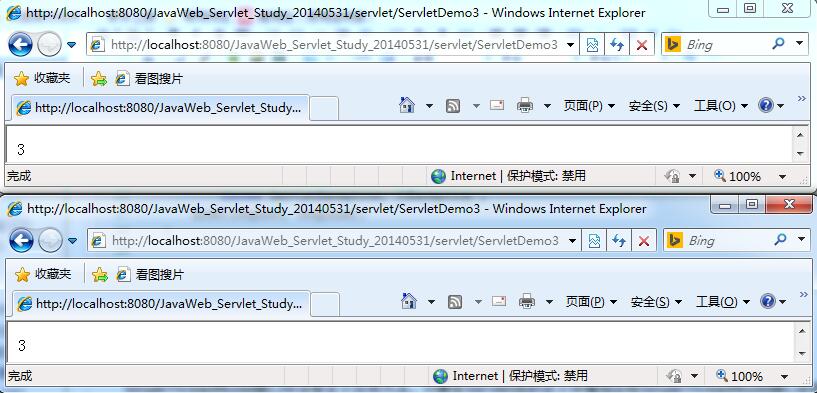Expand toolbar overflow chevron in top window
Image resolution: width=817 pixels, height=393 pixels.
tap(802, 99)
